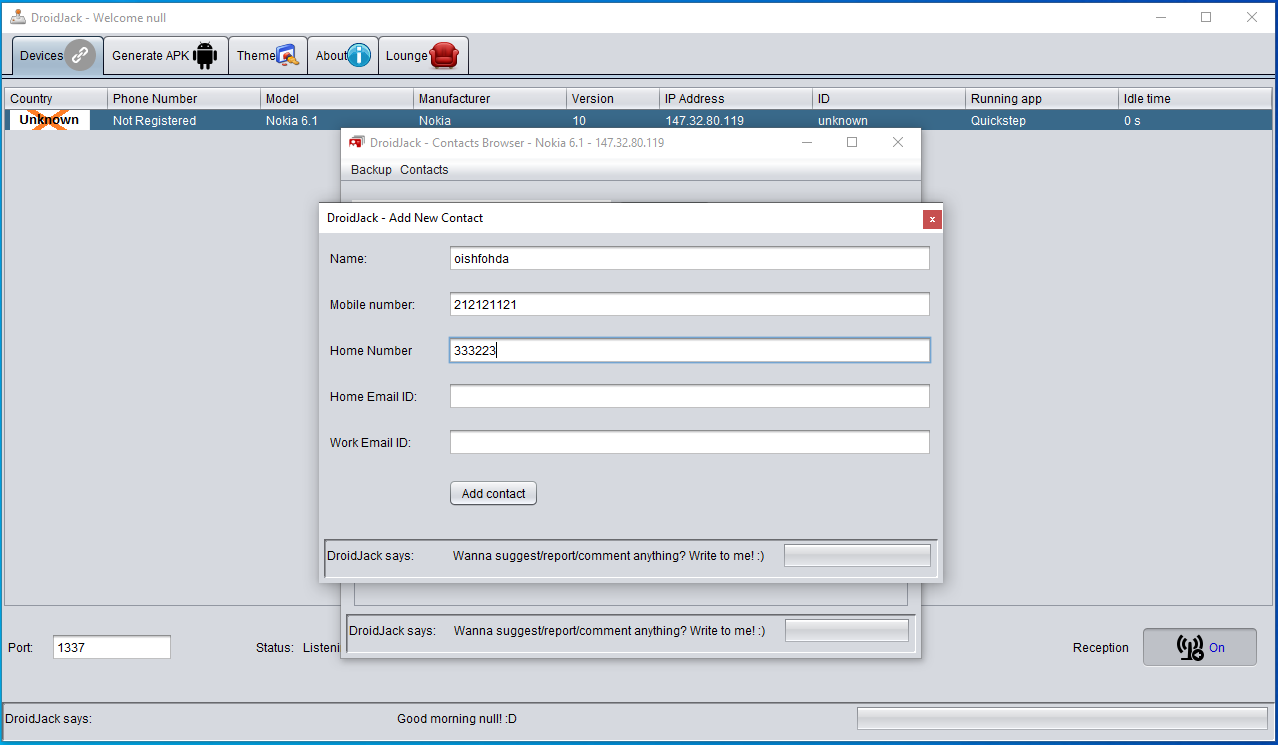
Task: Maximize the main DroidJack window
Action: coord(1206,17)
